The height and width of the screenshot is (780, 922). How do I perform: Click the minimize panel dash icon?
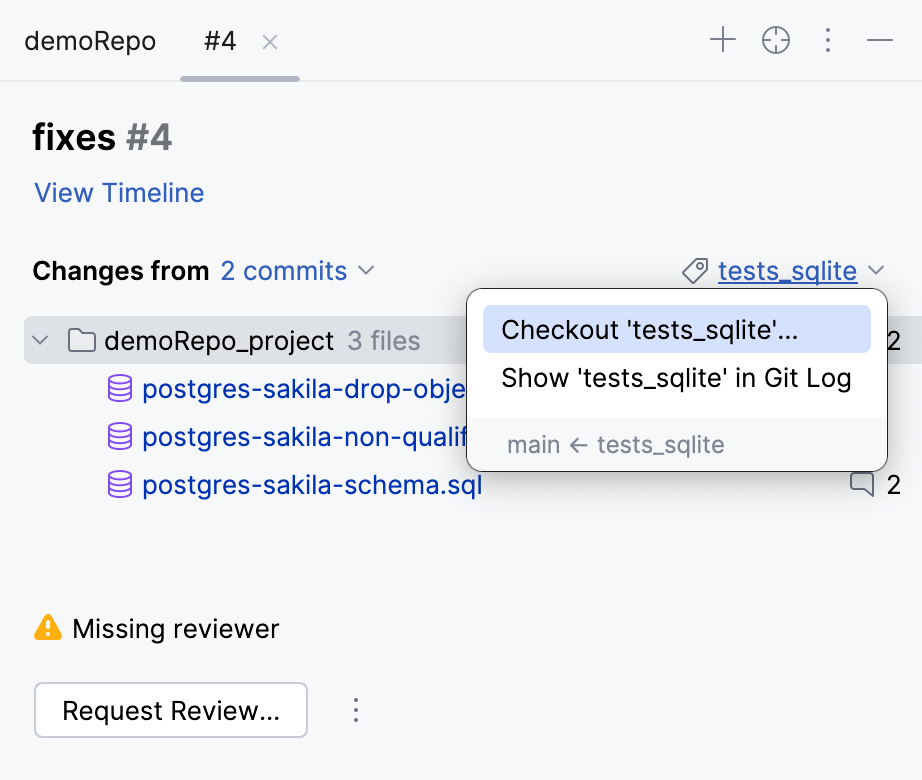point(880,40)
